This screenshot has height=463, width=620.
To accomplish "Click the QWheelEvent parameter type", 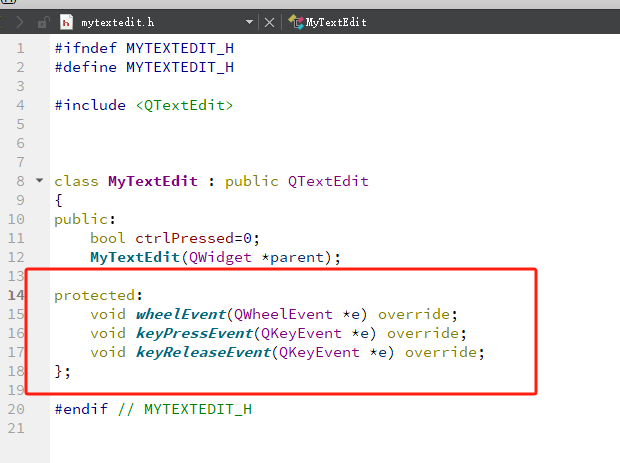I will coord(283,314).
